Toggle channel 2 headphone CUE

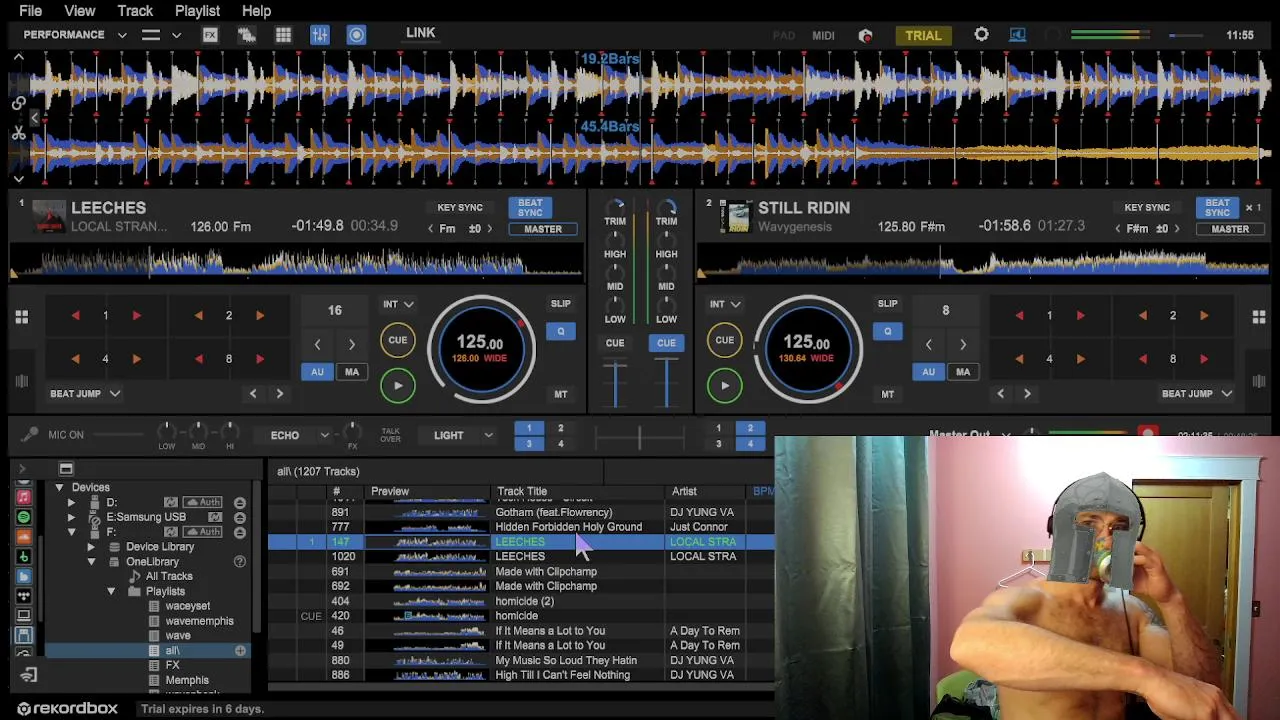pyautogui.click(x=666, y=343)
